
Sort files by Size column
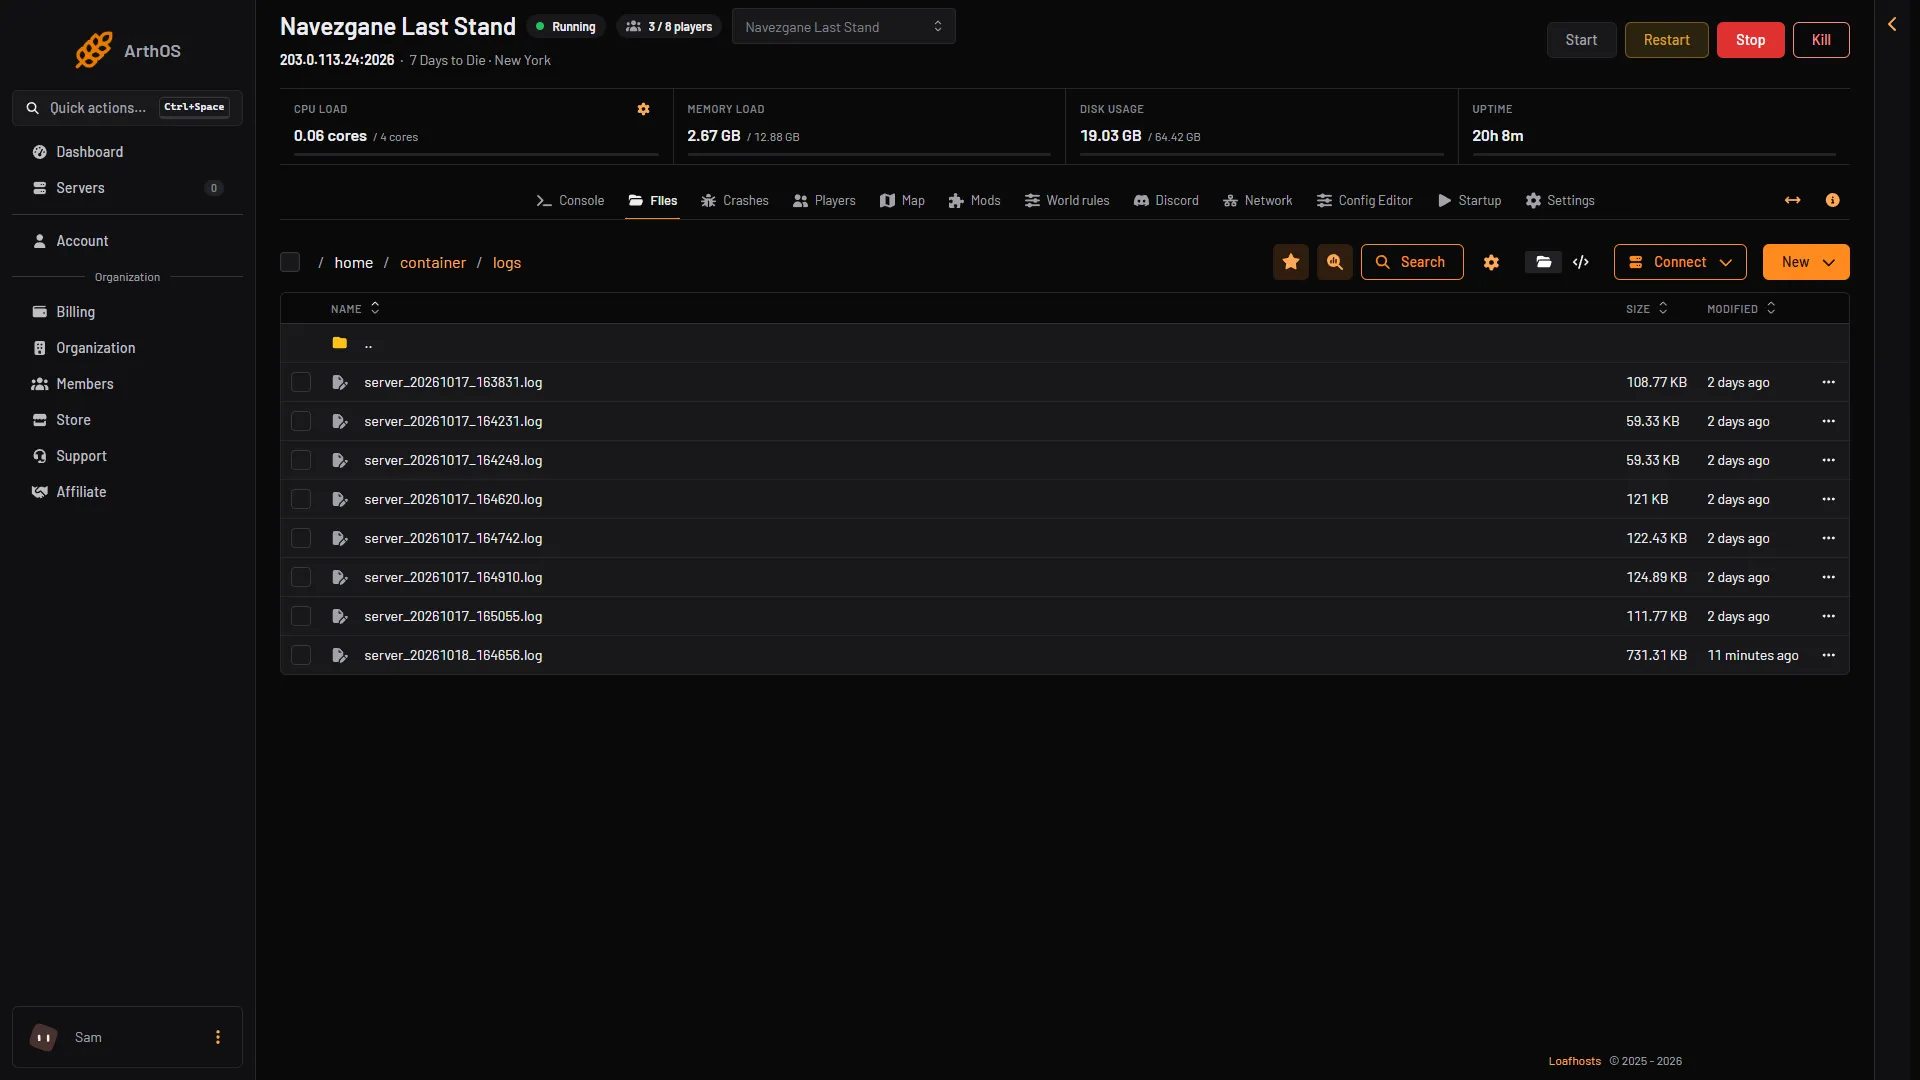[1646, 309]
